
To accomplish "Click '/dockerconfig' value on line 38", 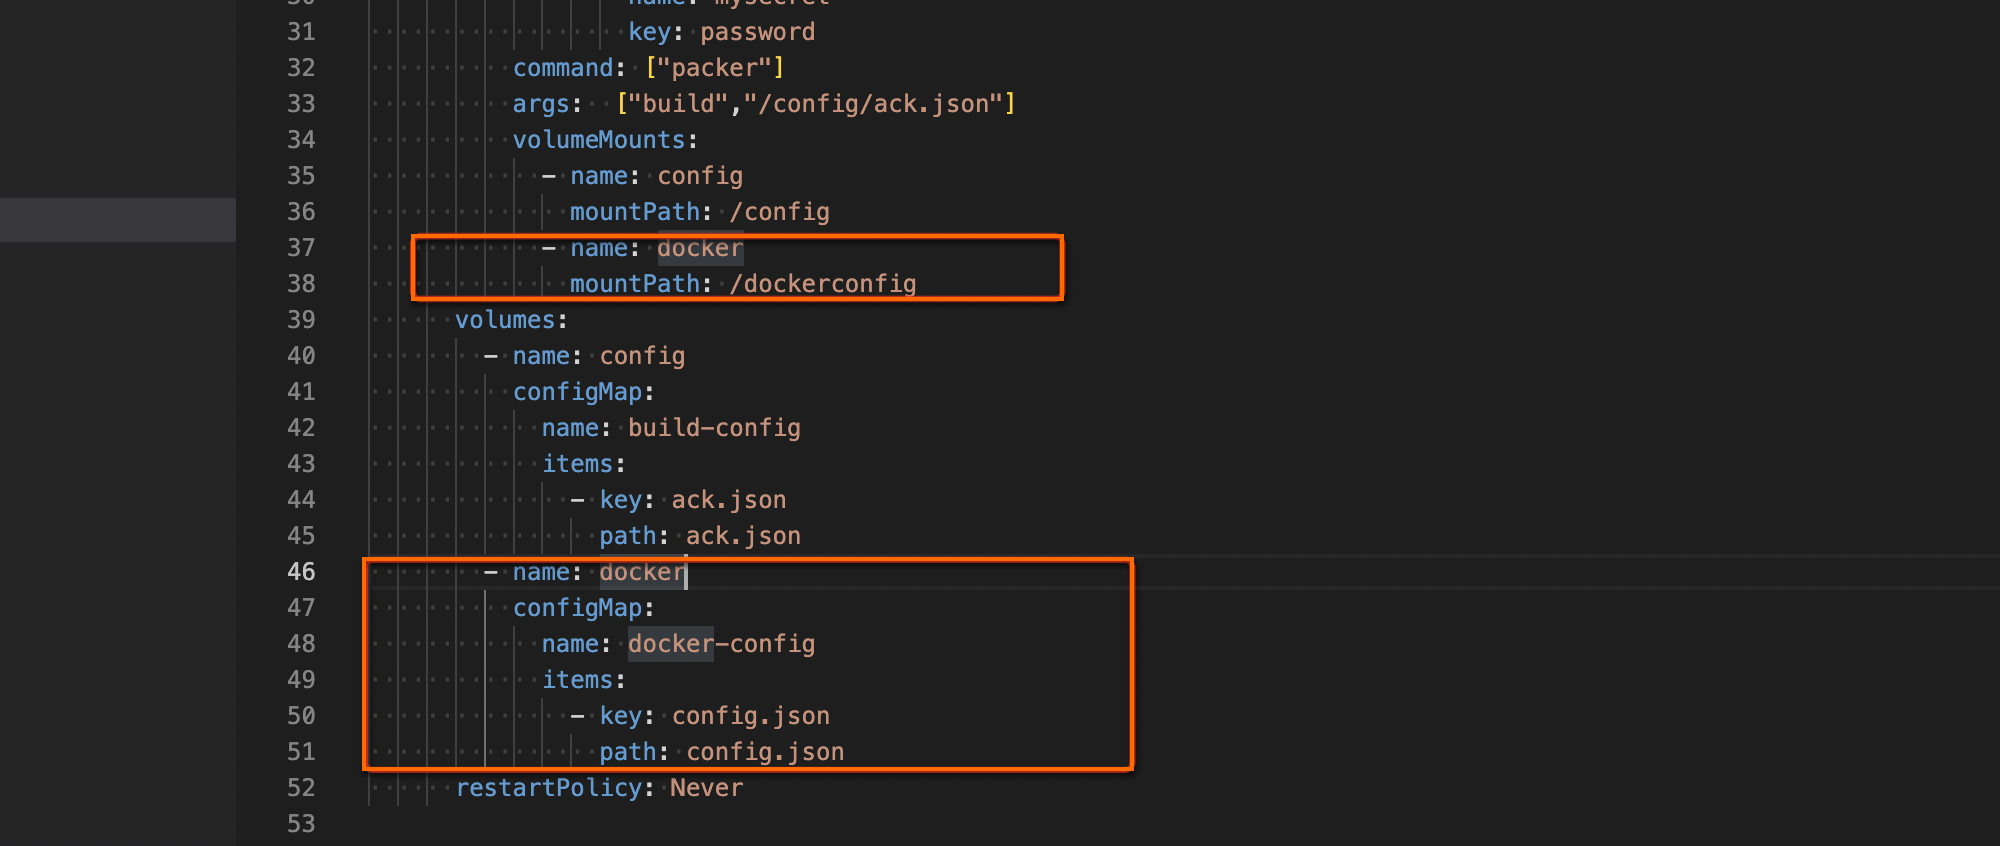I will (822, 284).
